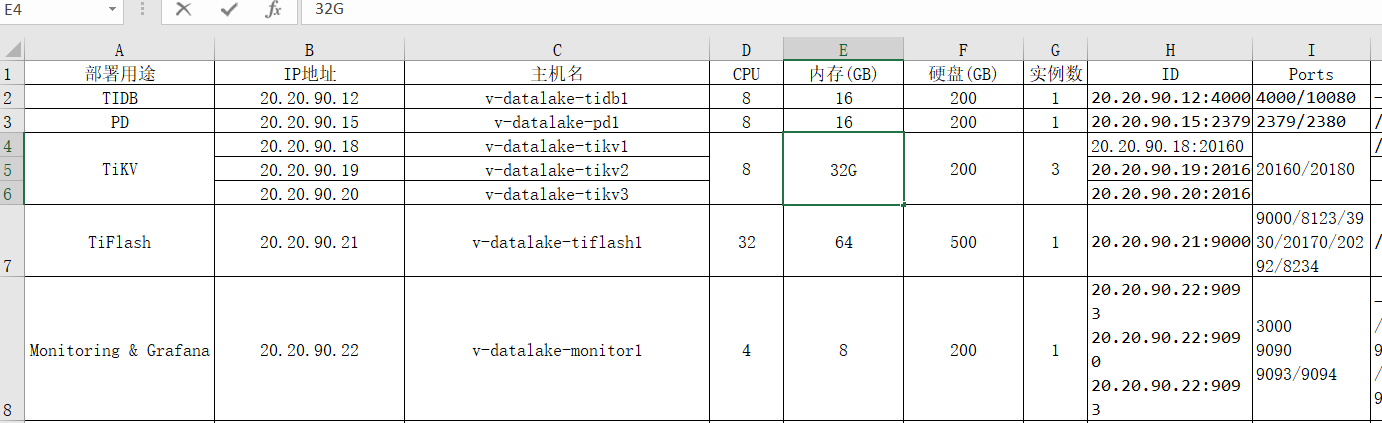The width and height of the screenshot is (1382, 423).
Task: Click the formula bar containing 32G
Action: [800, 10]
